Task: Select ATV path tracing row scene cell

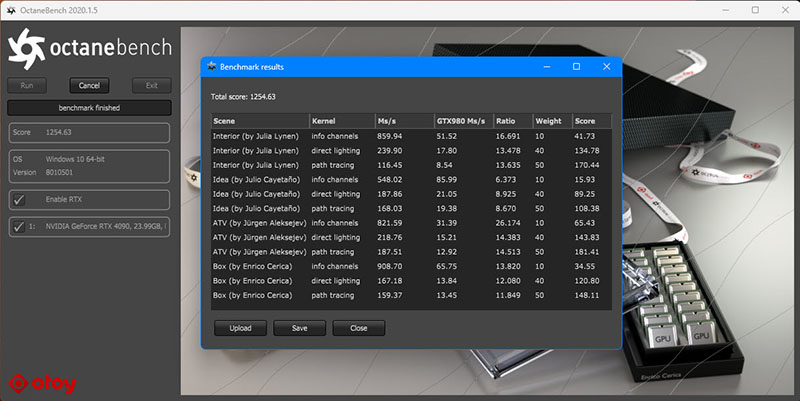Action: pyautogui.click(x=260, y=252)
